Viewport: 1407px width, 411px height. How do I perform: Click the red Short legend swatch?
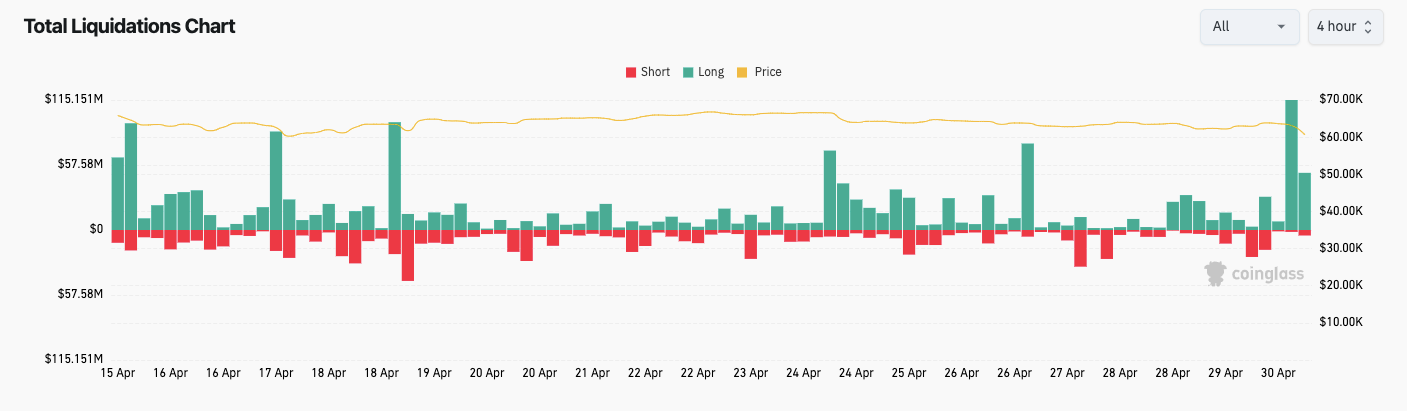pos(631,72)
